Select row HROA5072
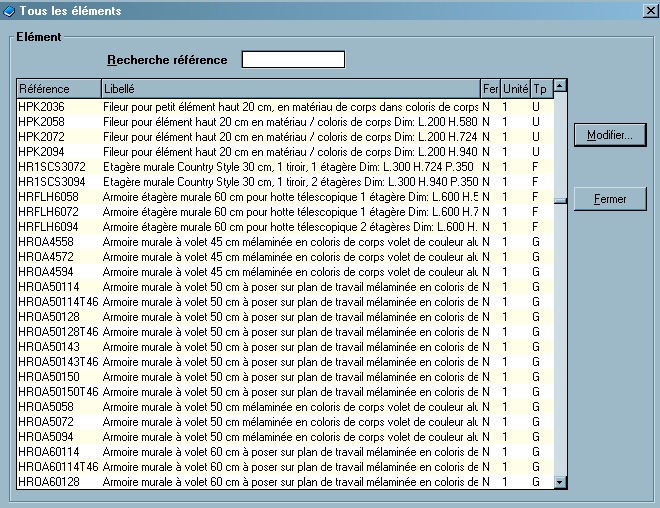This screenshot has height=508, width=660. (285, 422)
